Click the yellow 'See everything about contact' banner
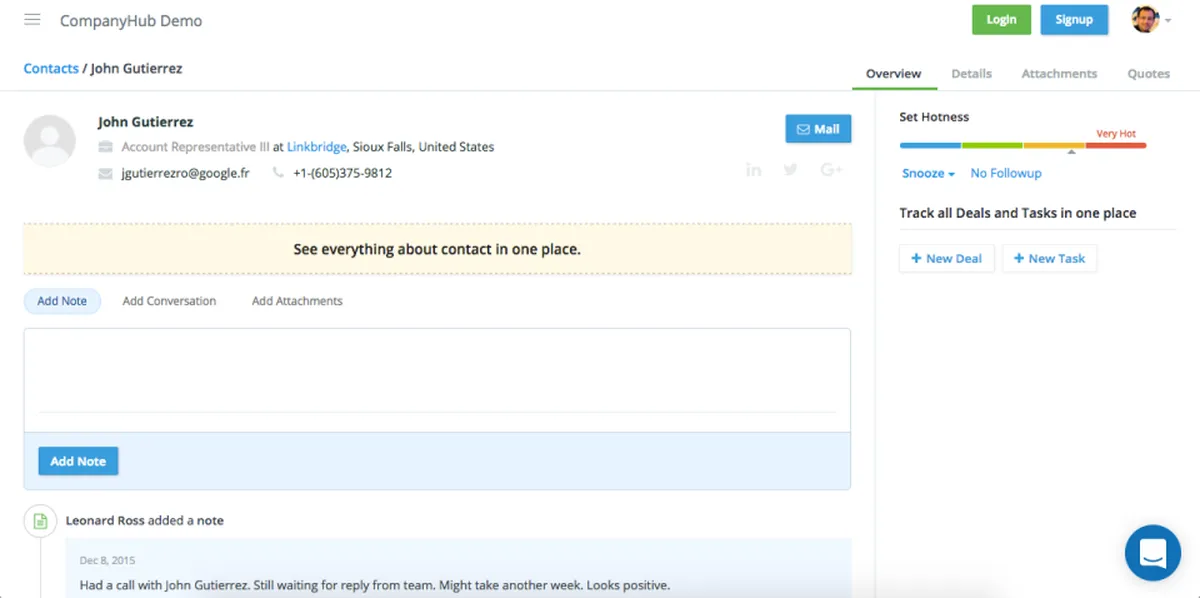 click(x=437, y=249)
